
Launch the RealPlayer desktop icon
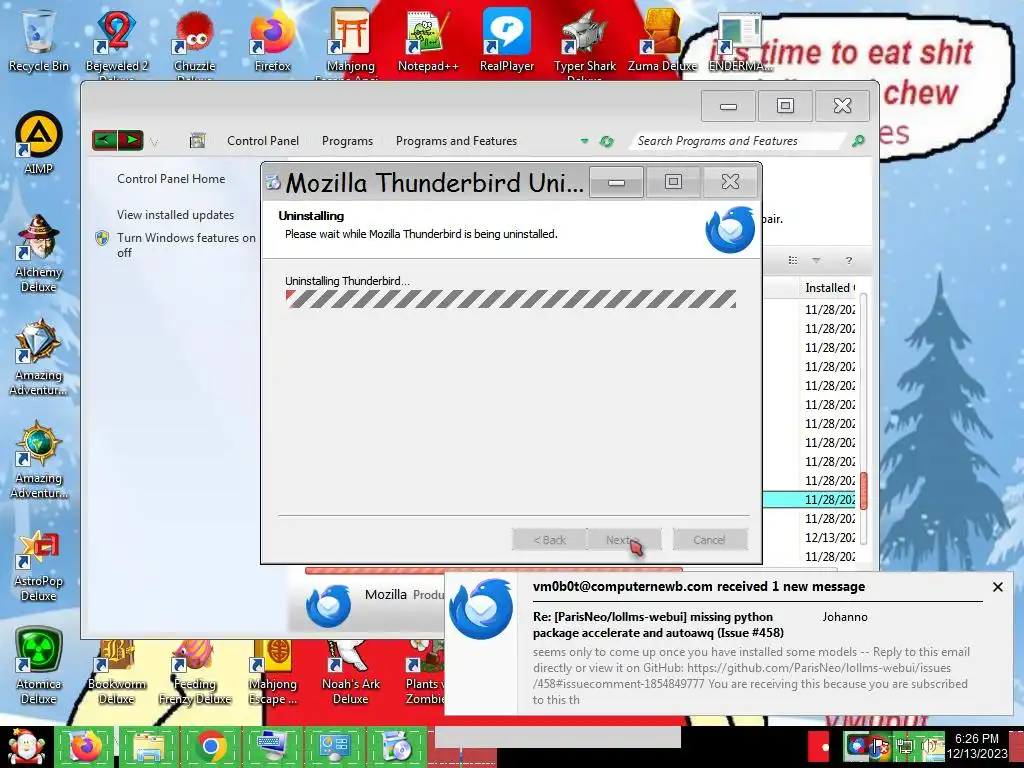click(507, 40)
